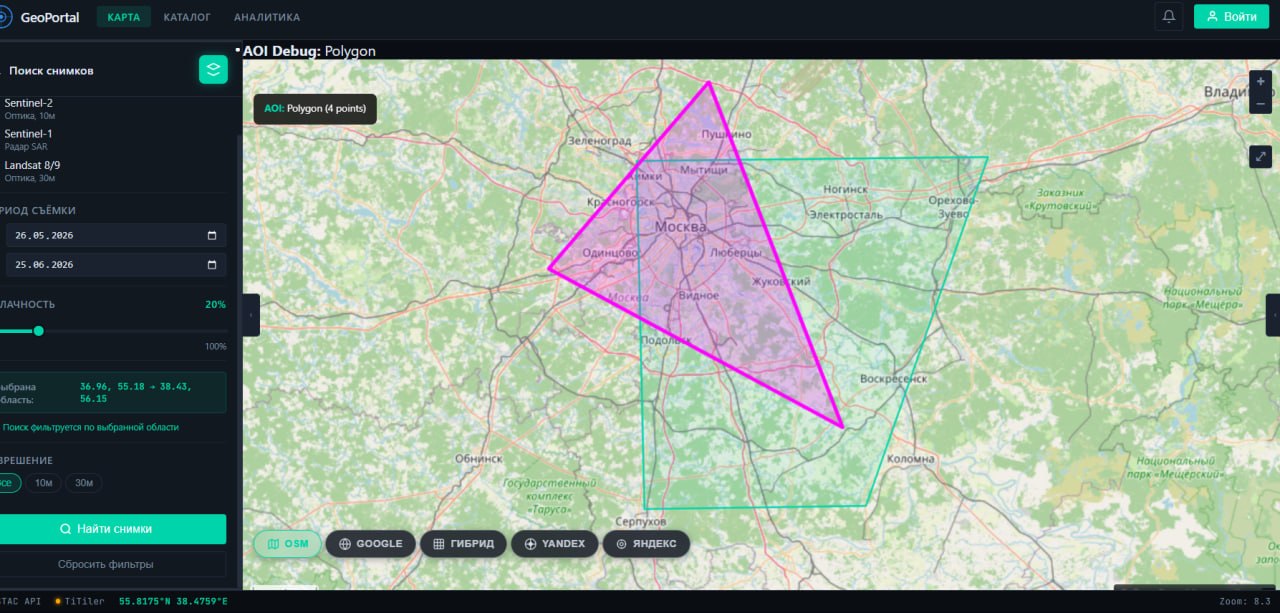Click the Войти login button
The image size is (1280, 613).
(1231, 16)
